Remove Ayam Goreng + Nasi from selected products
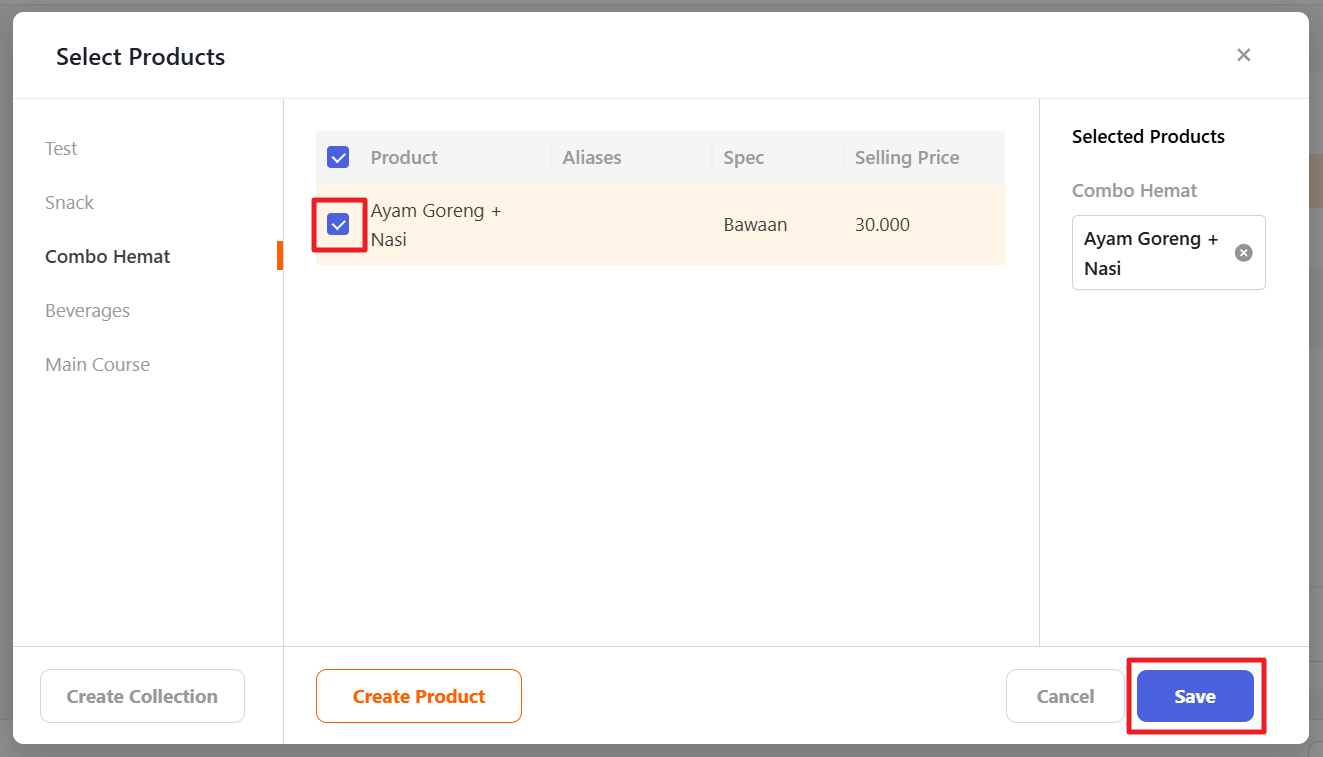 click(x=1243, y=253)
